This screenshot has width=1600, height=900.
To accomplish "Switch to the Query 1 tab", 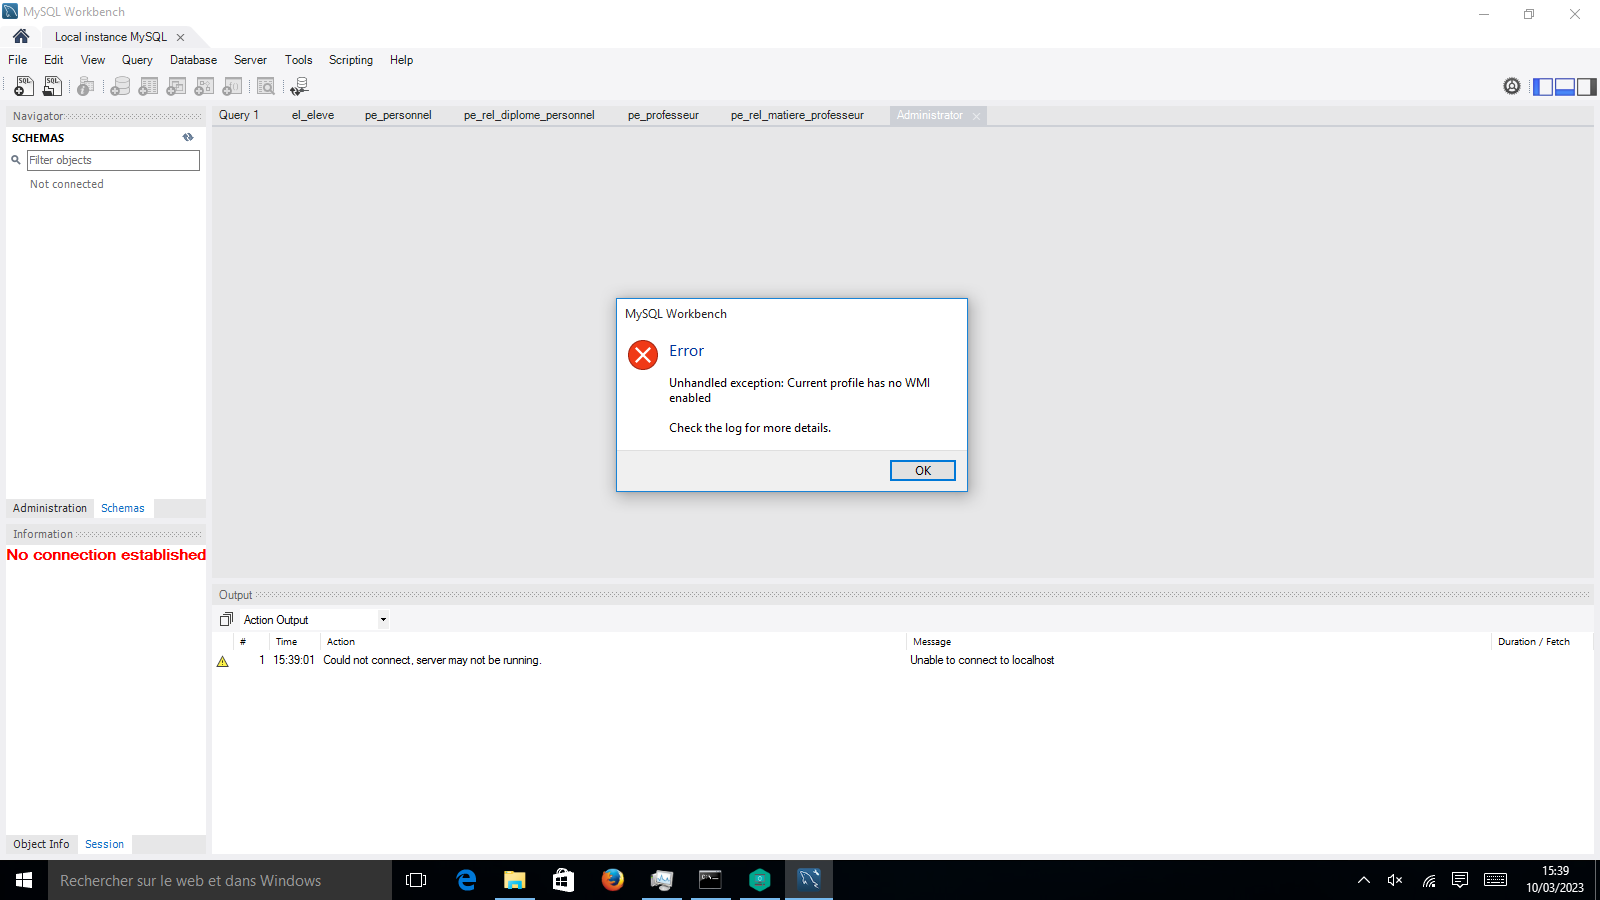I will (x=239, y=115).
